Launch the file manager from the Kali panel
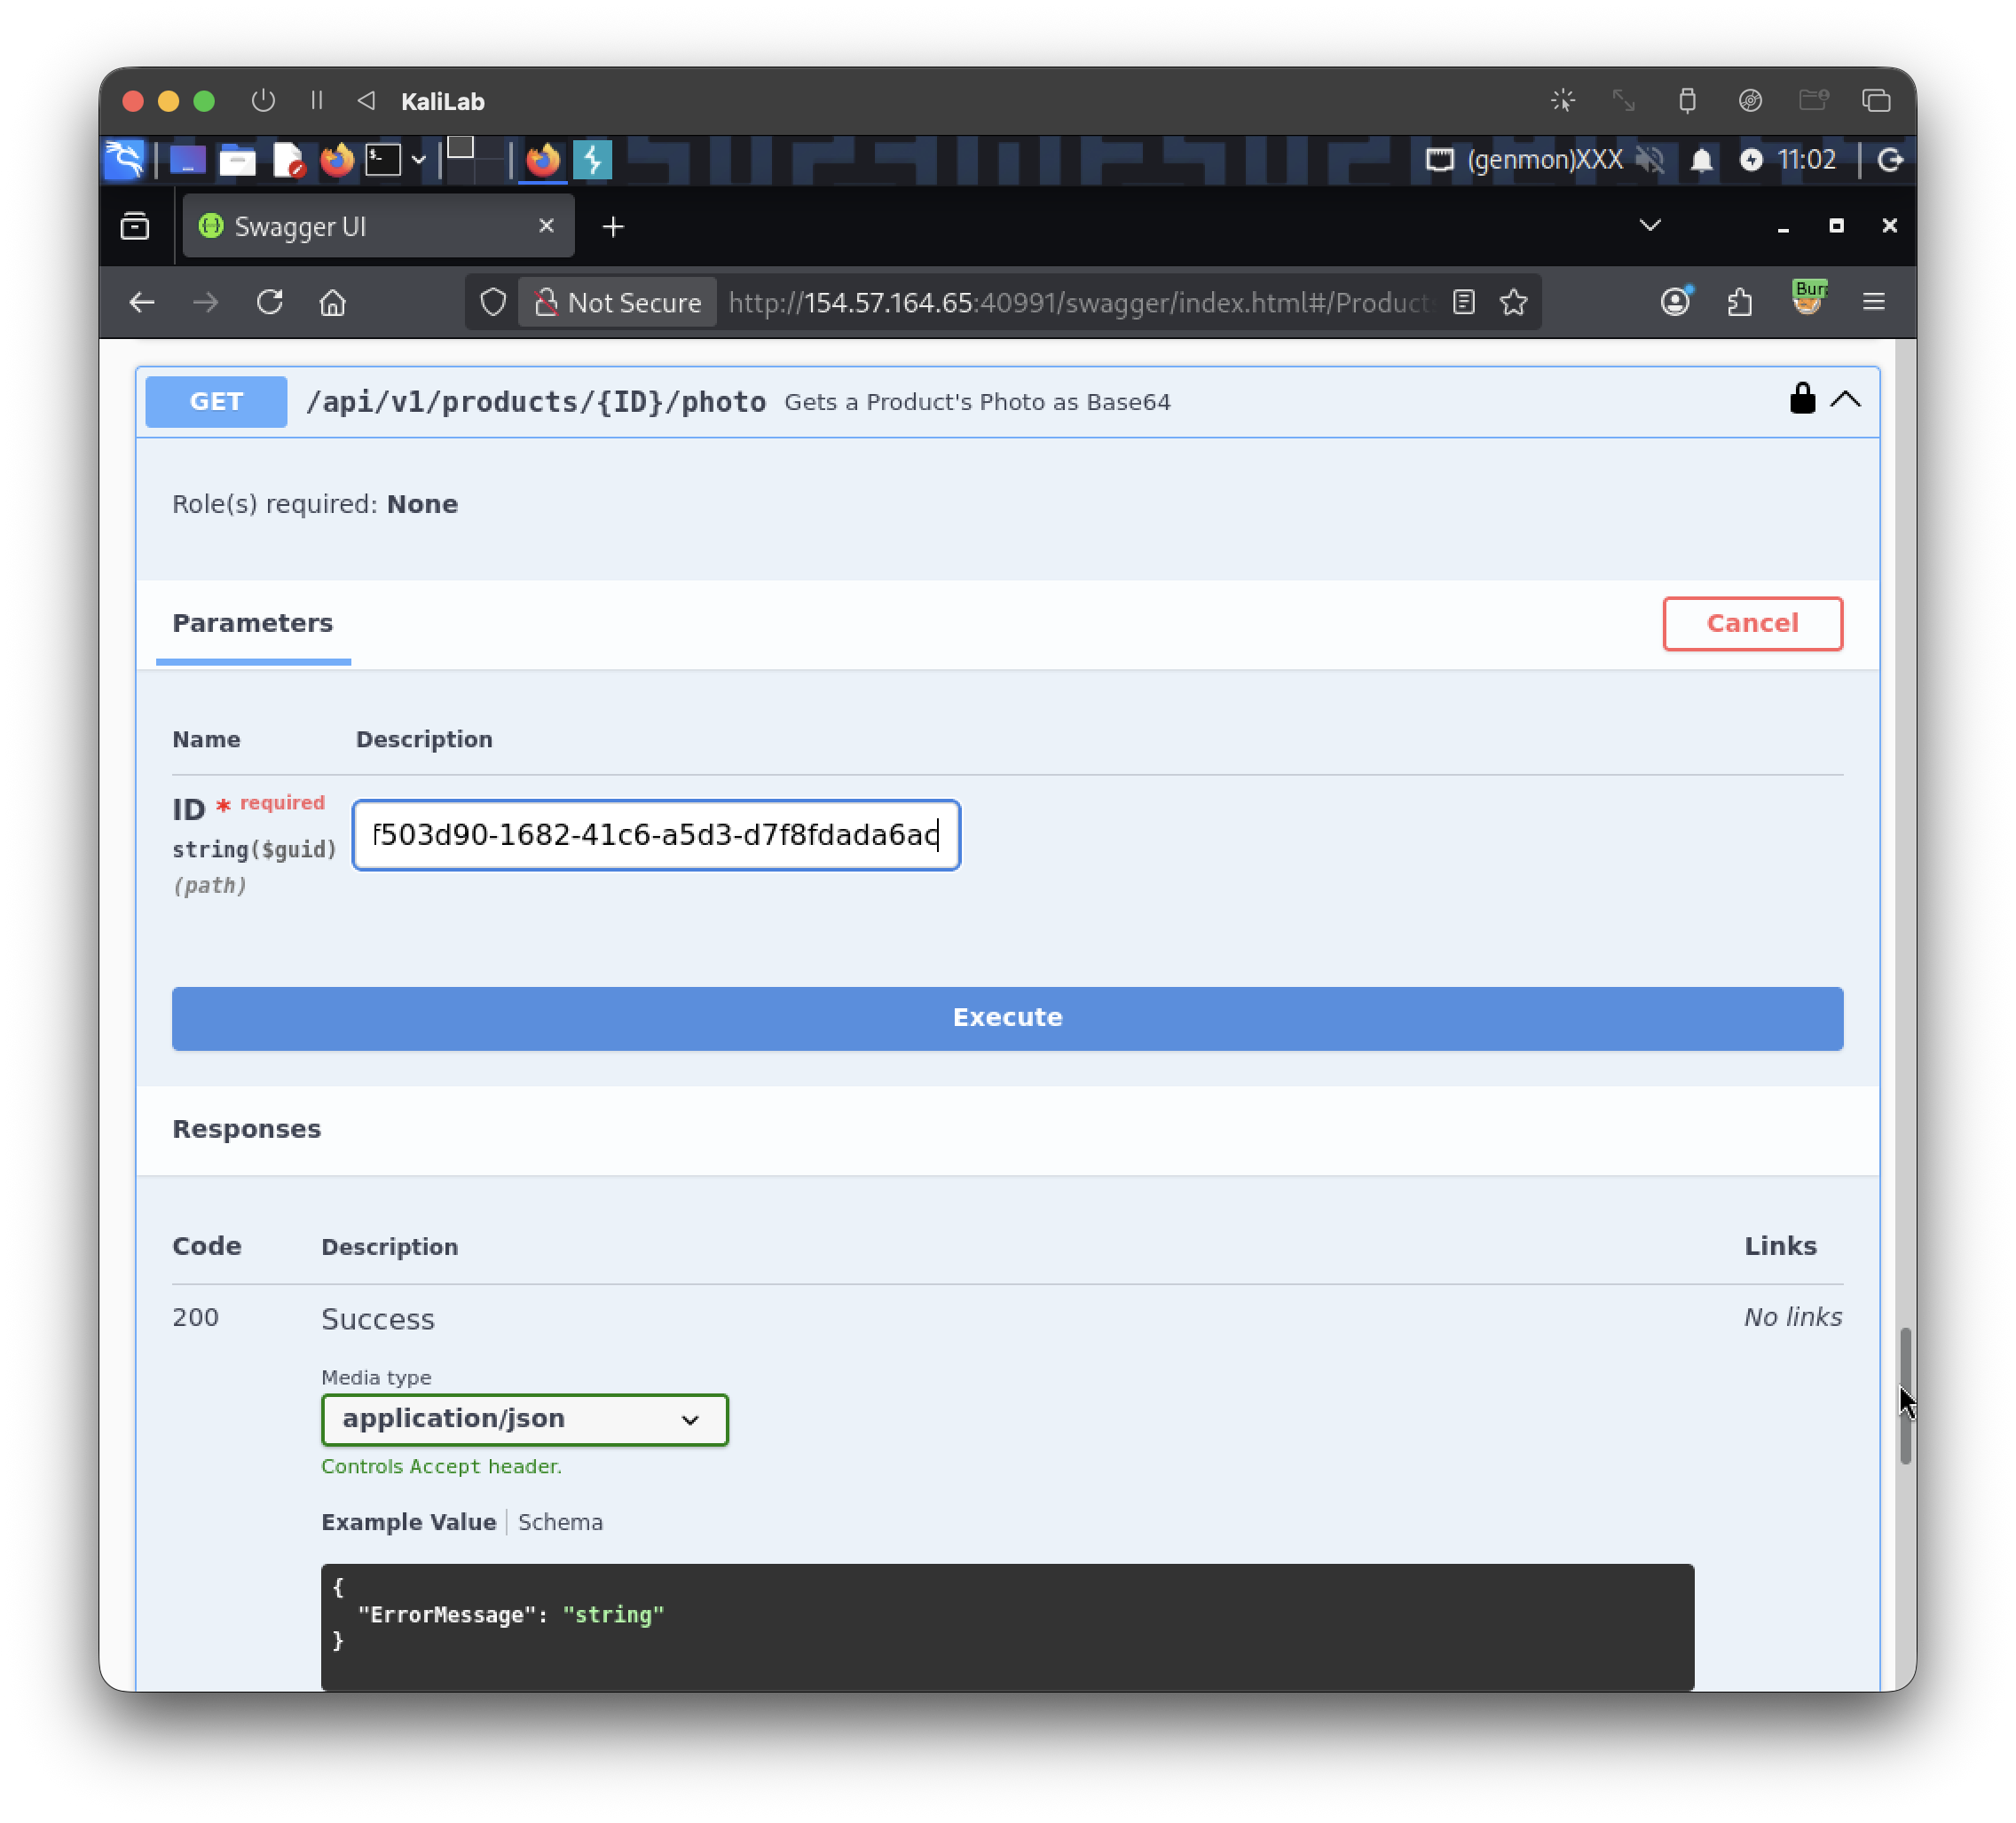 [237, 160]
